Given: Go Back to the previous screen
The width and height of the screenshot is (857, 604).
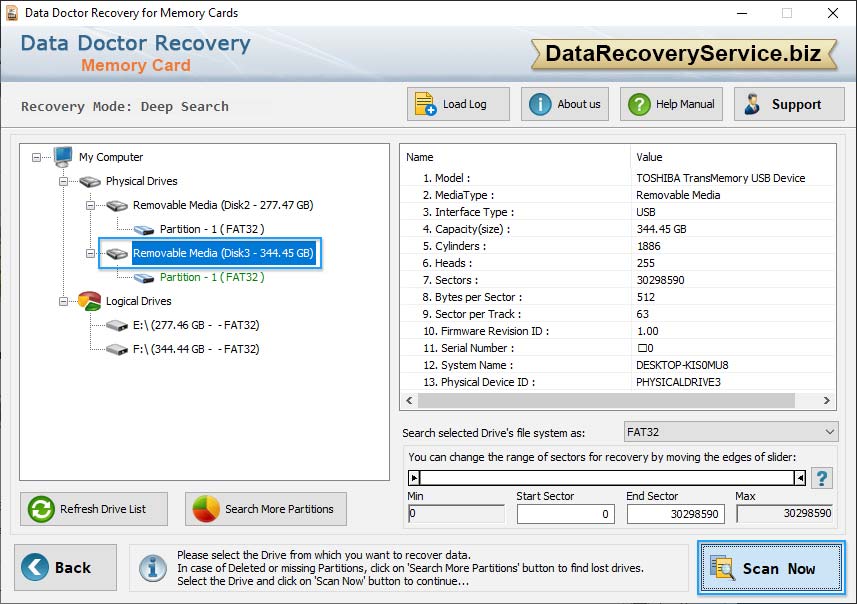Looking at the screenshot, I should pos(66,567).
